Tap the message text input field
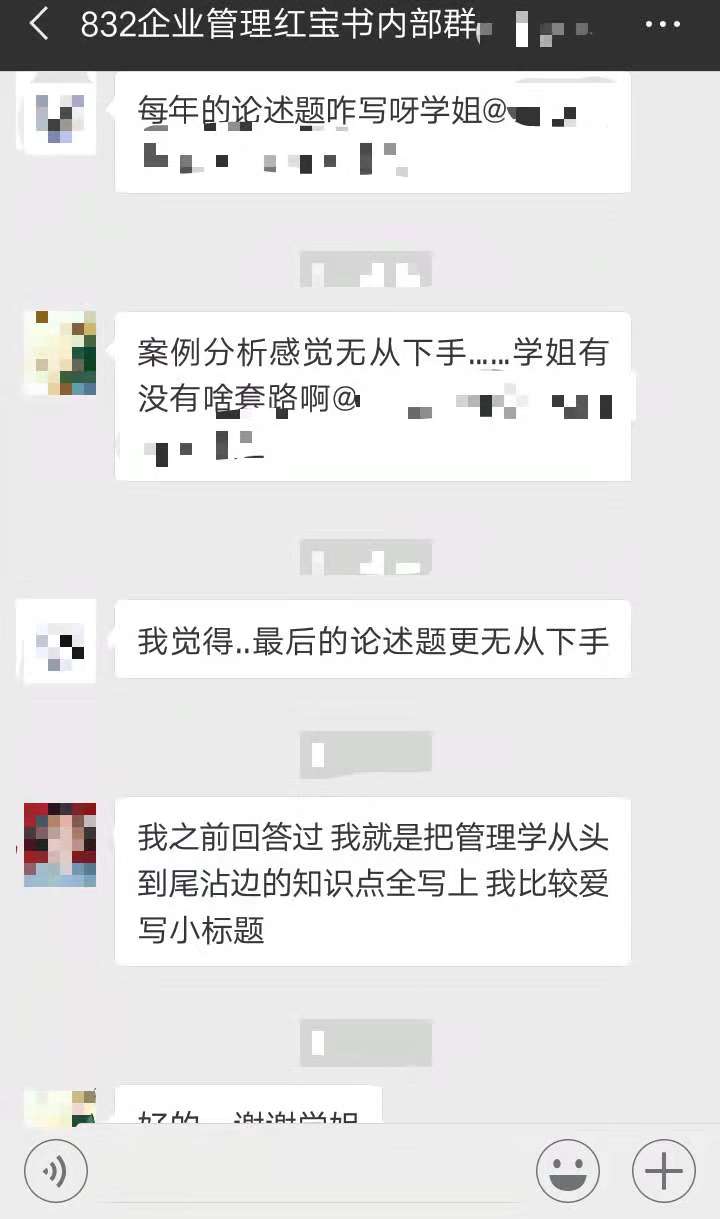 click(x=312, y=1170)
